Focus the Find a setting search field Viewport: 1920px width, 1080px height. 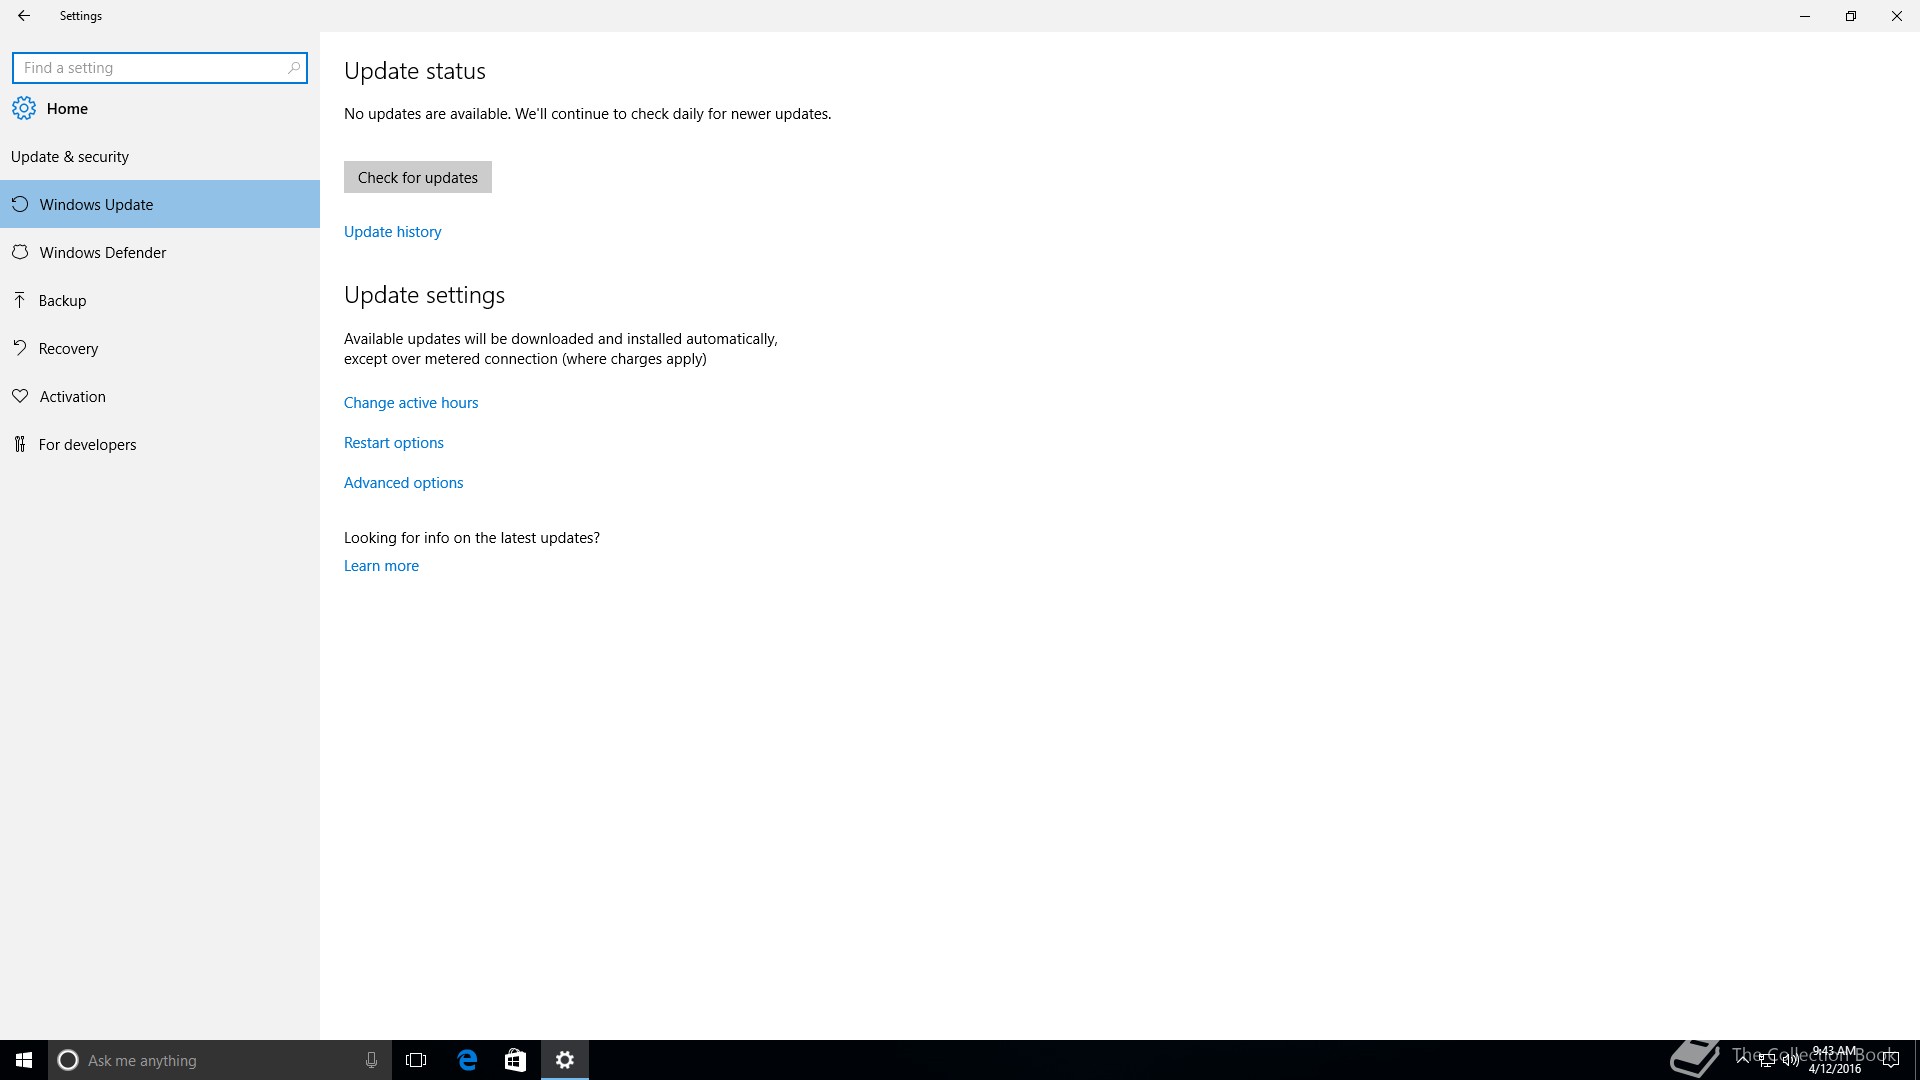(160, 68)
